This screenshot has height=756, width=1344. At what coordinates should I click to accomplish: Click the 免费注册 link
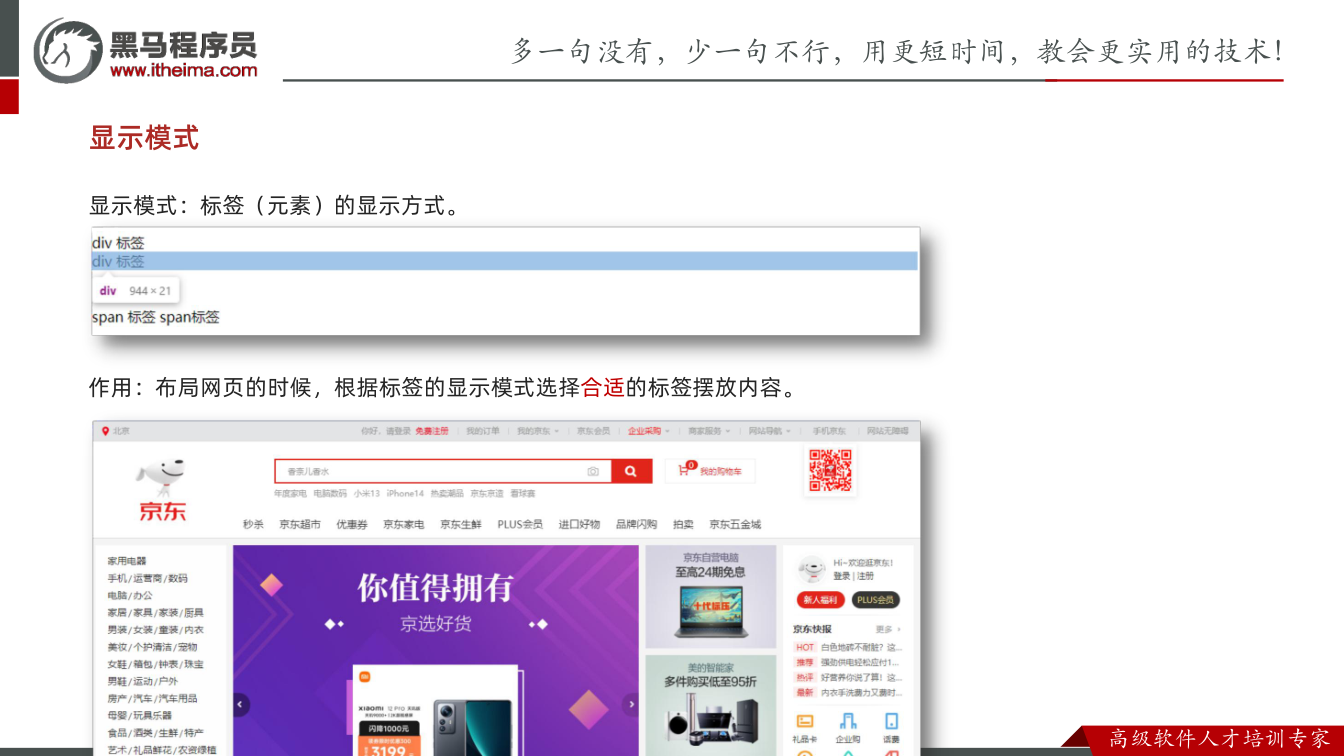click(x=432, y=431)
